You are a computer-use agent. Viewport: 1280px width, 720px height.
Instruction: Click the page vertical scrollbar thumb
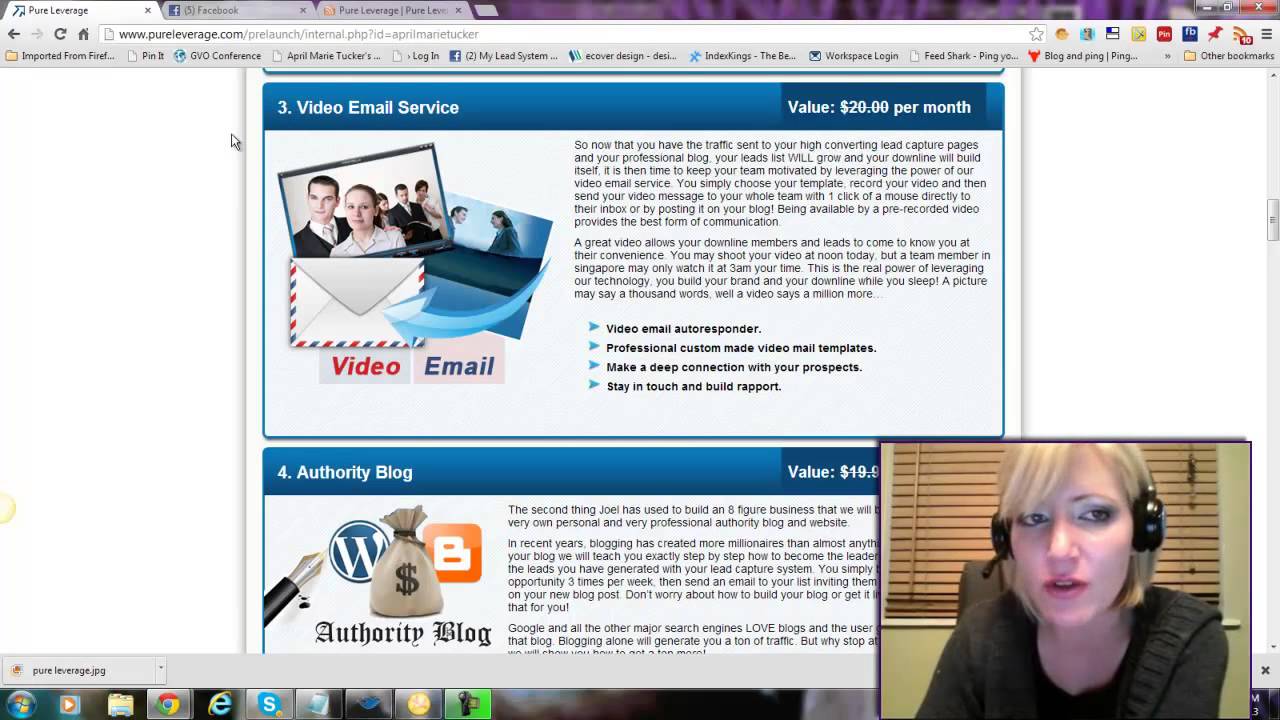tap(1272, 220)
